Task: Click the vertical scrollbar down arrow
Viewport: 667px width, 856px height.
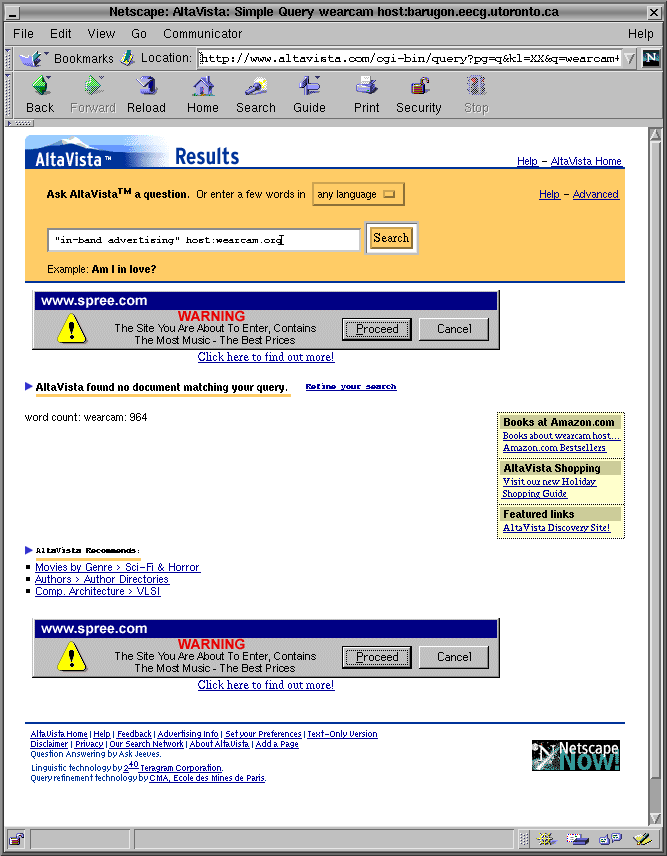Action: click(x=655, y=818)
